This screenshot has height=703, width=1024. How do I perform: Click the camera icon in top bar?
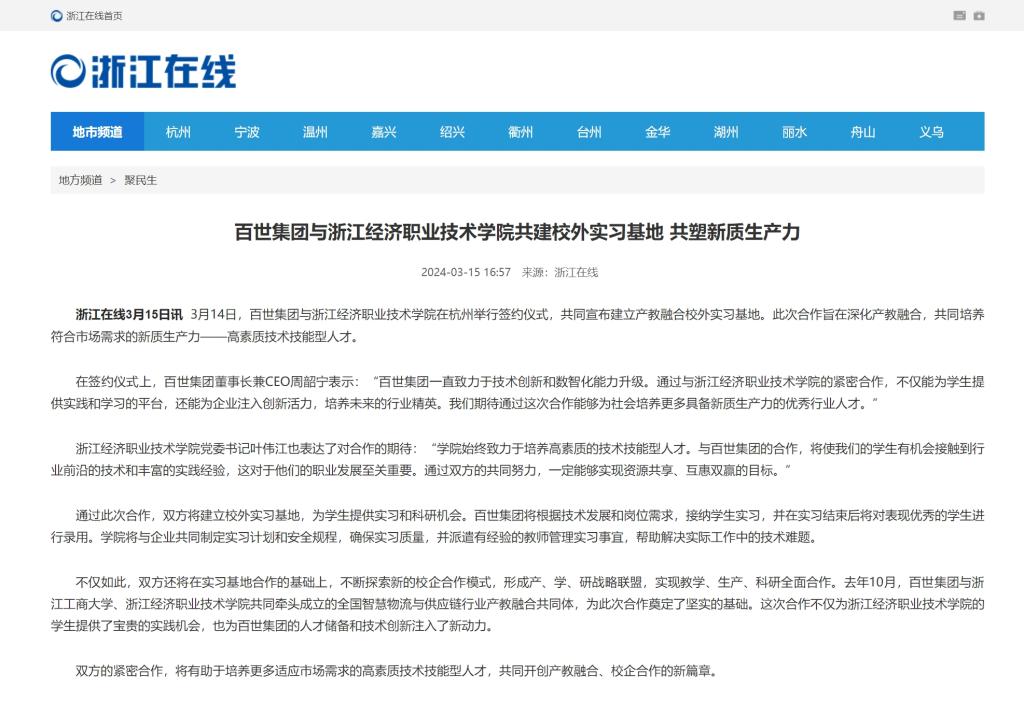pyautogui.click(x=979, y=16)
